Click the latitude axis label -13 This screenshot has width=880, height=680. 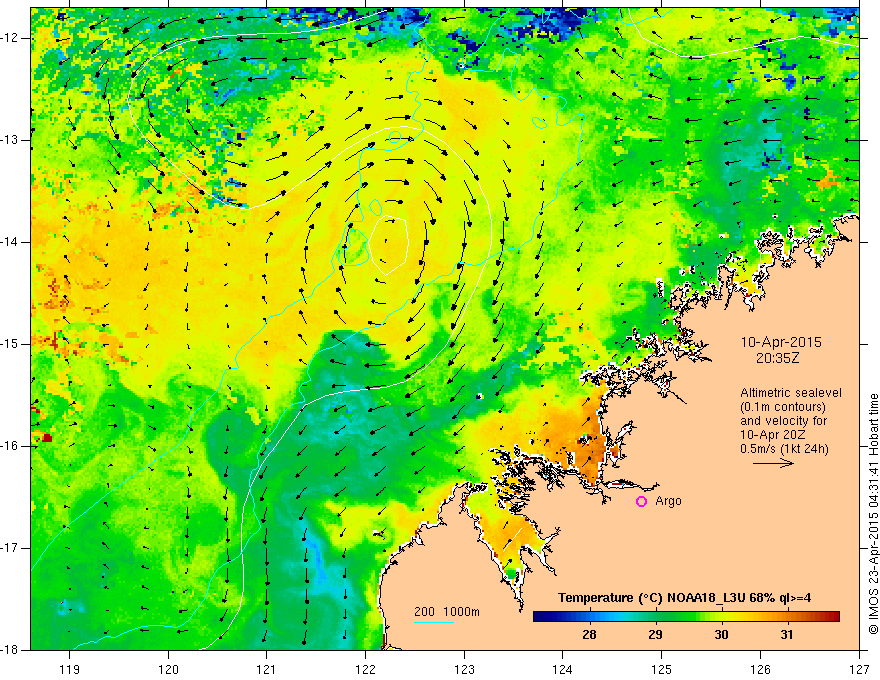click(11, 140)
